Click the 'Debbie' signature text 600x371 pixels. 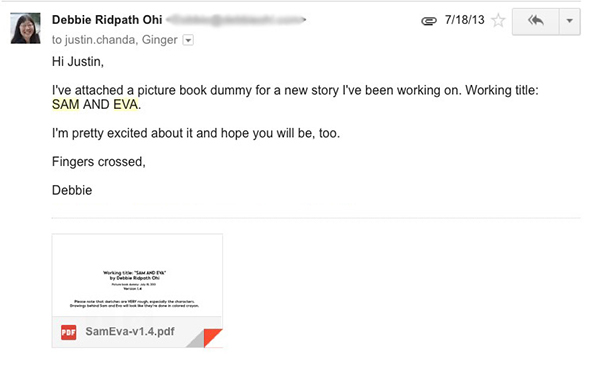click(x=72, y=190)
